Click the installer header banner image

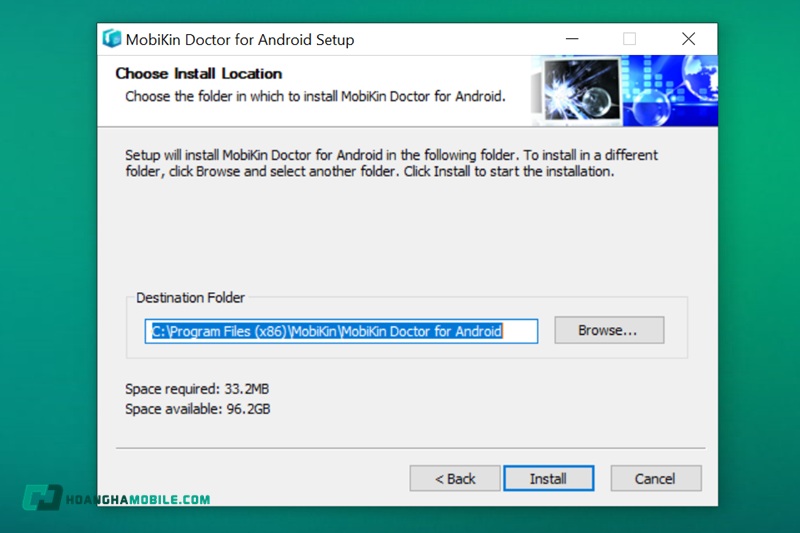coord(624,91)
